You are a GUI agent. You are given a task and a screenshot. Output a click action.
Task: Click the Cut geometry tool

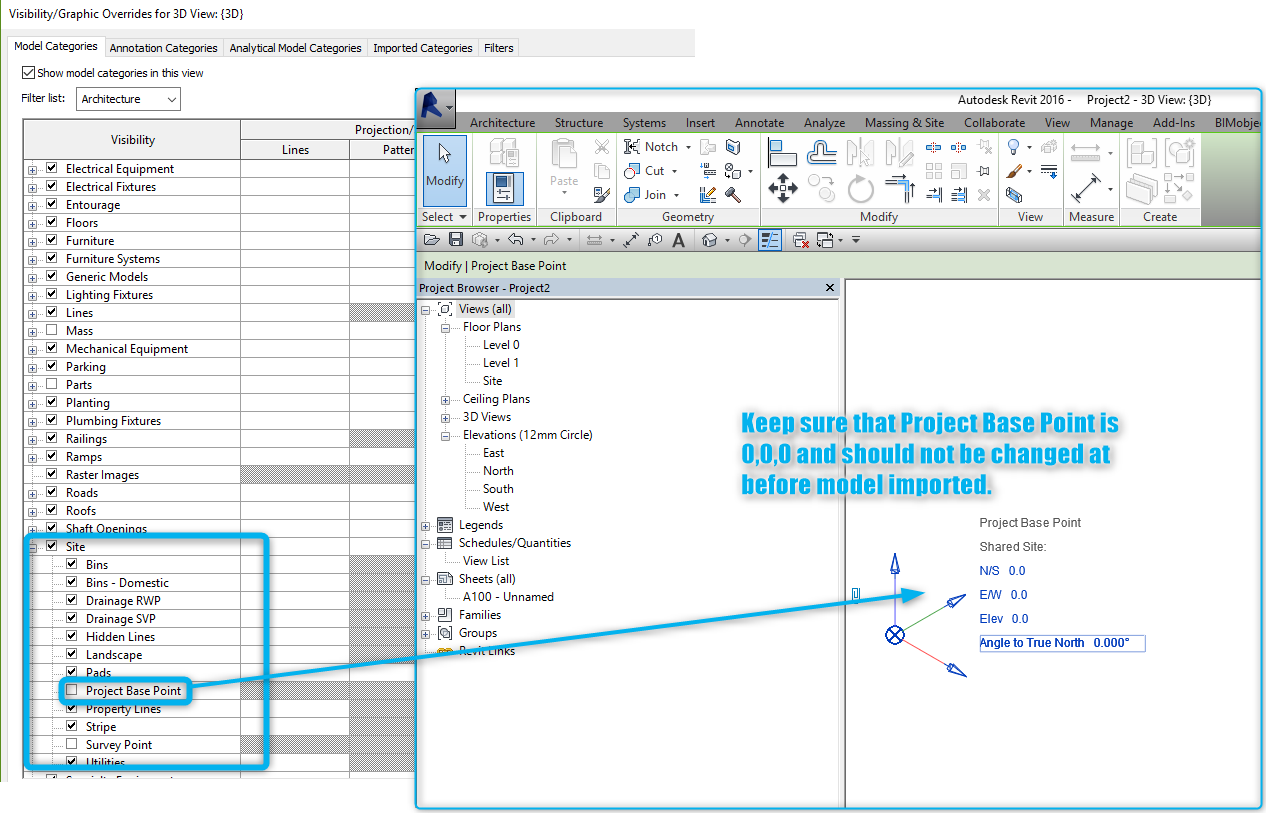pos(645,170)
